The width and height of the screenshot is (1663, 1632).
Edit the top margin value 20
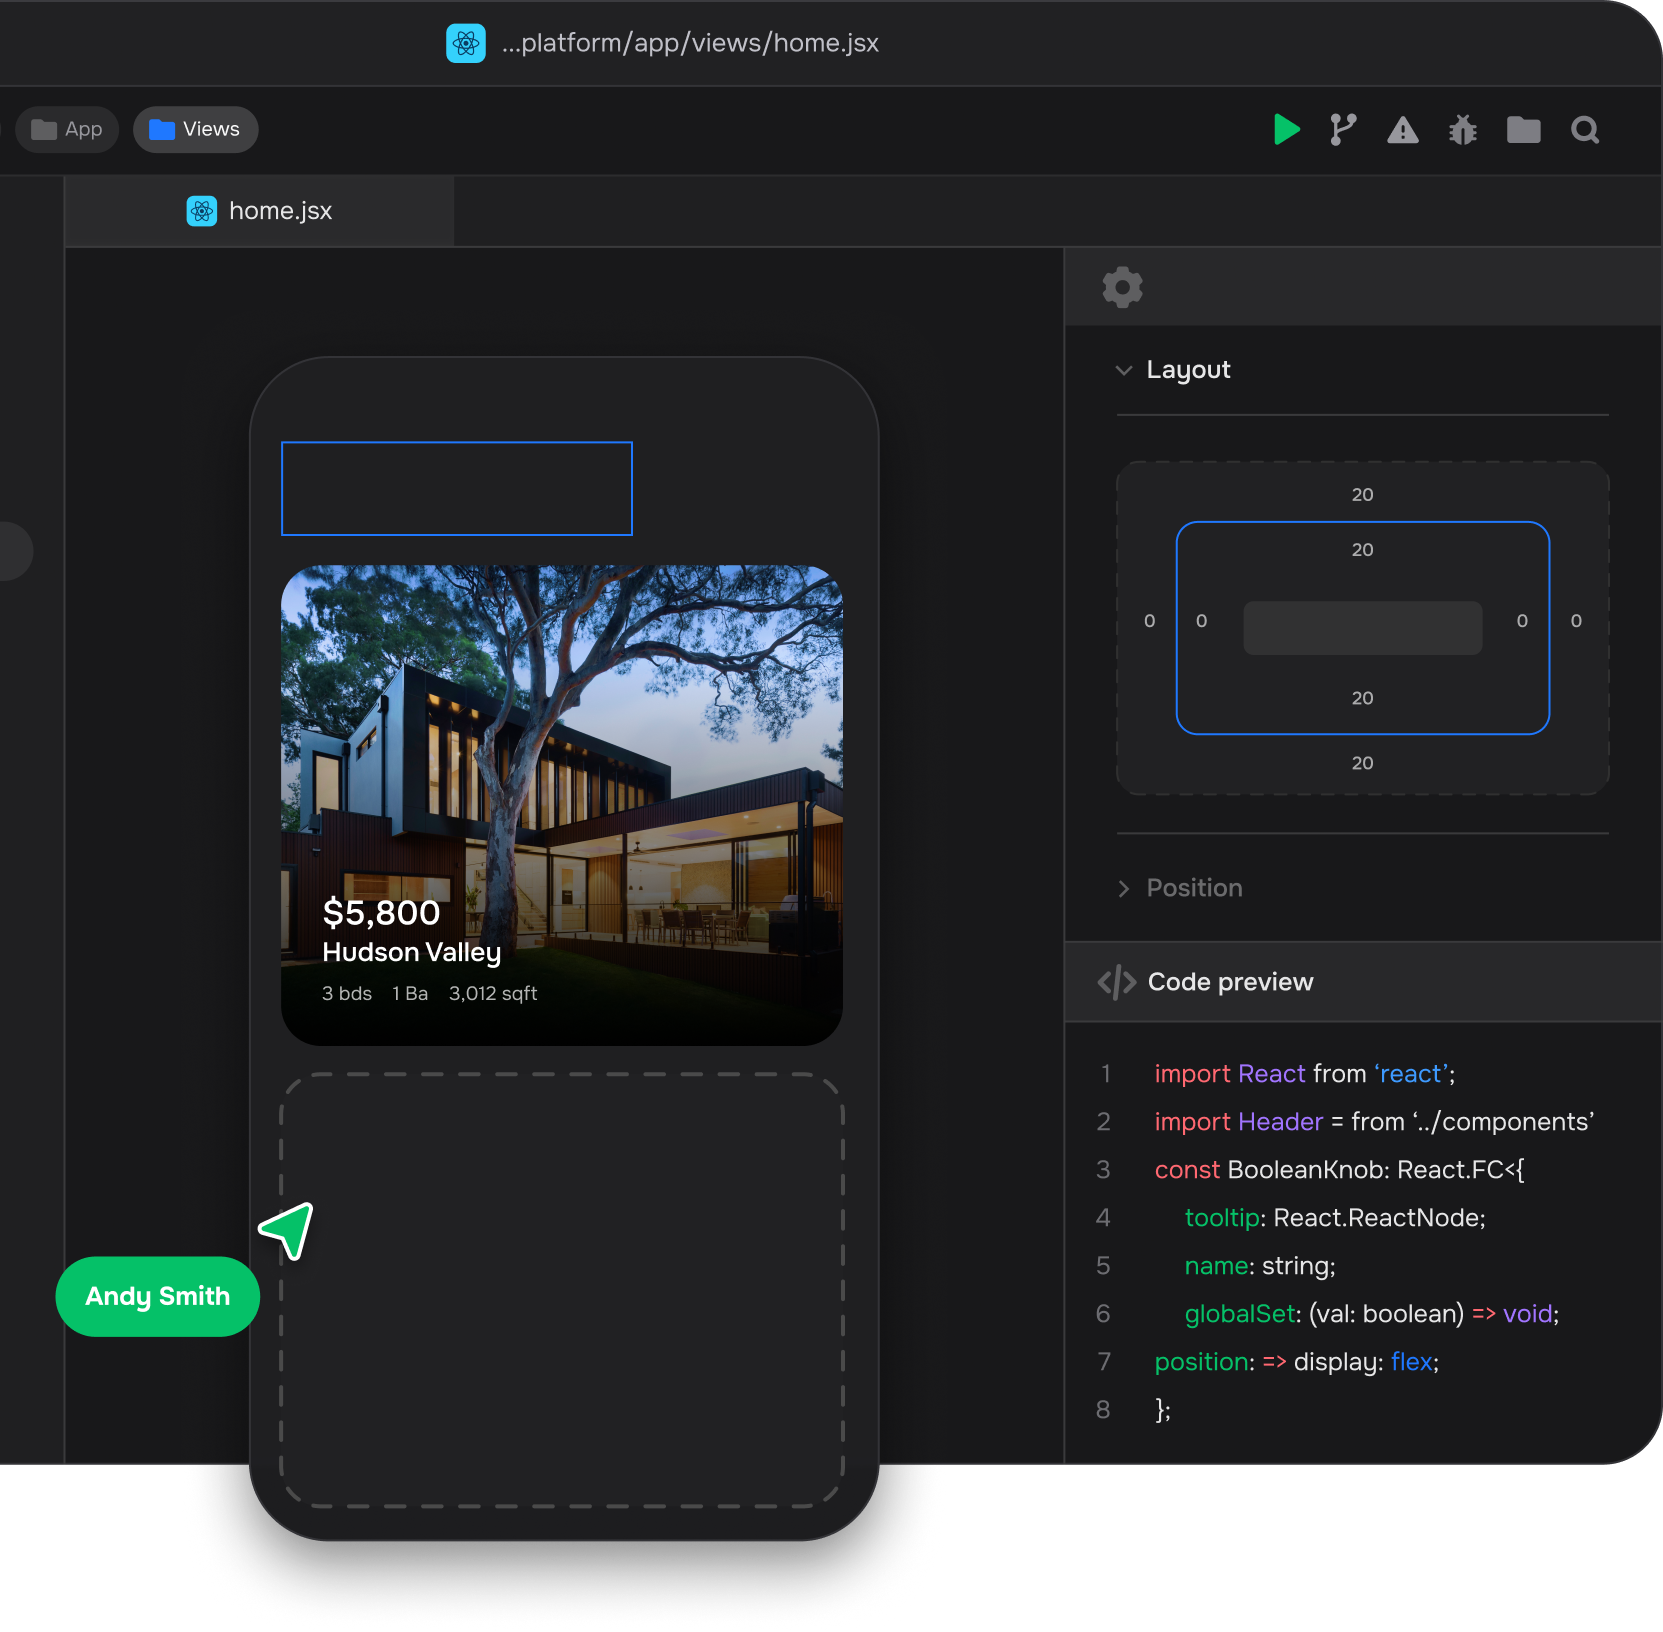point(1362,494)
